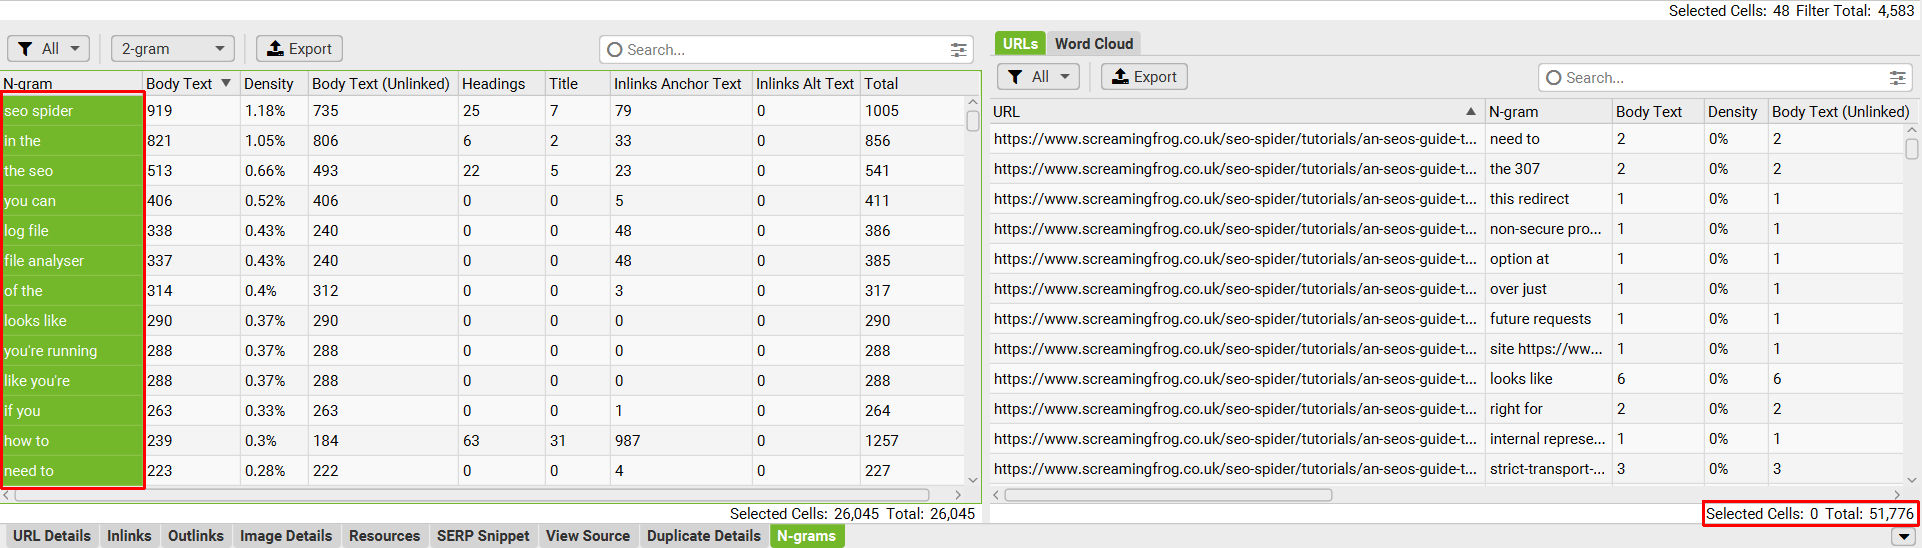Click the N-gram column header in the N-gram table
This screenshot has width=1922, height=548.
point(71,83)
